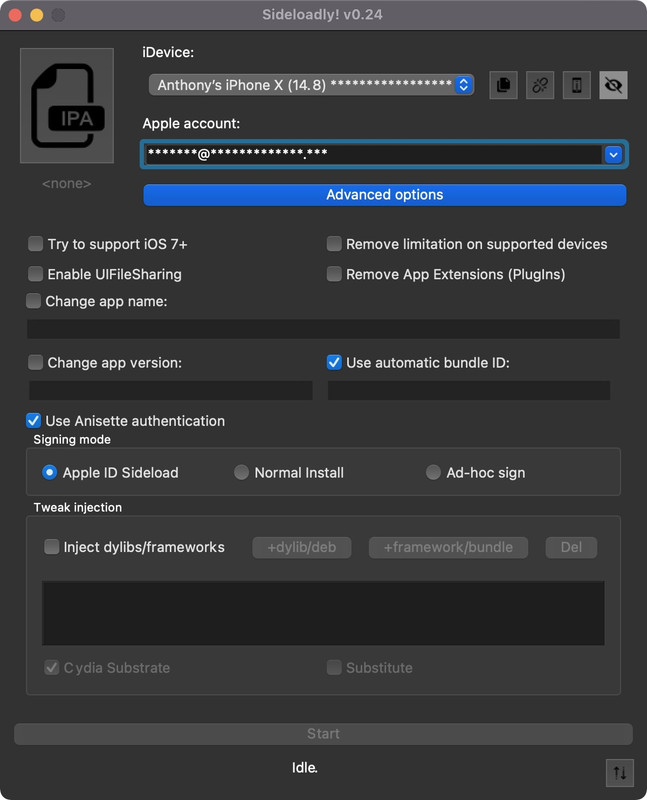Select Apple ID Sideload signing mode
Image resolution: width=647 pixels, height=800 pixels.
click(x=49, y=472)
